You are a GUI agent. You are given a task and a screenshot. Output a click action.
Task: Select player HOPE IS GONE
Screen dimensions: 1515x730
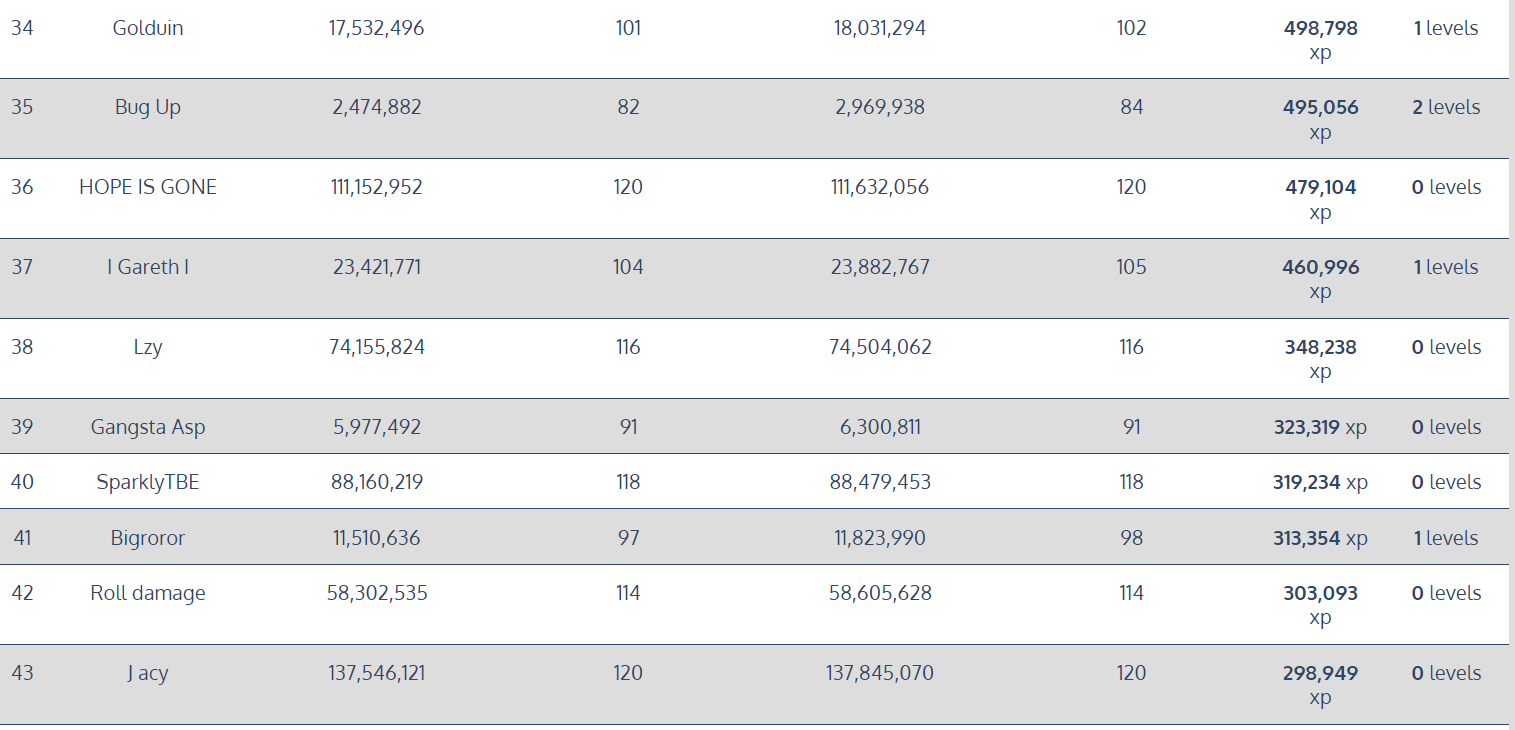pos(148,187)
